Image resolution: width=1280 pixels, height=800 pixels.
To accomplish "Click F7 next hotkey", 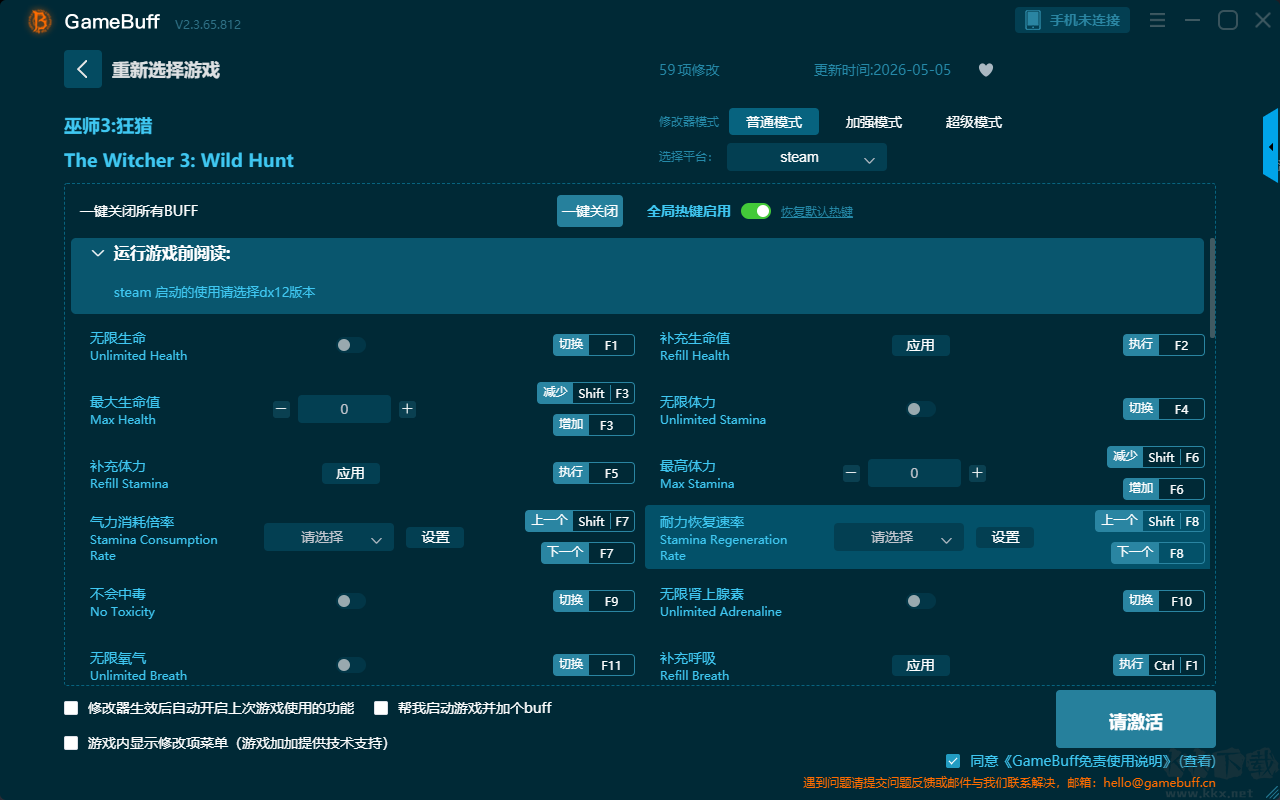I will click(x=588, y=553).
